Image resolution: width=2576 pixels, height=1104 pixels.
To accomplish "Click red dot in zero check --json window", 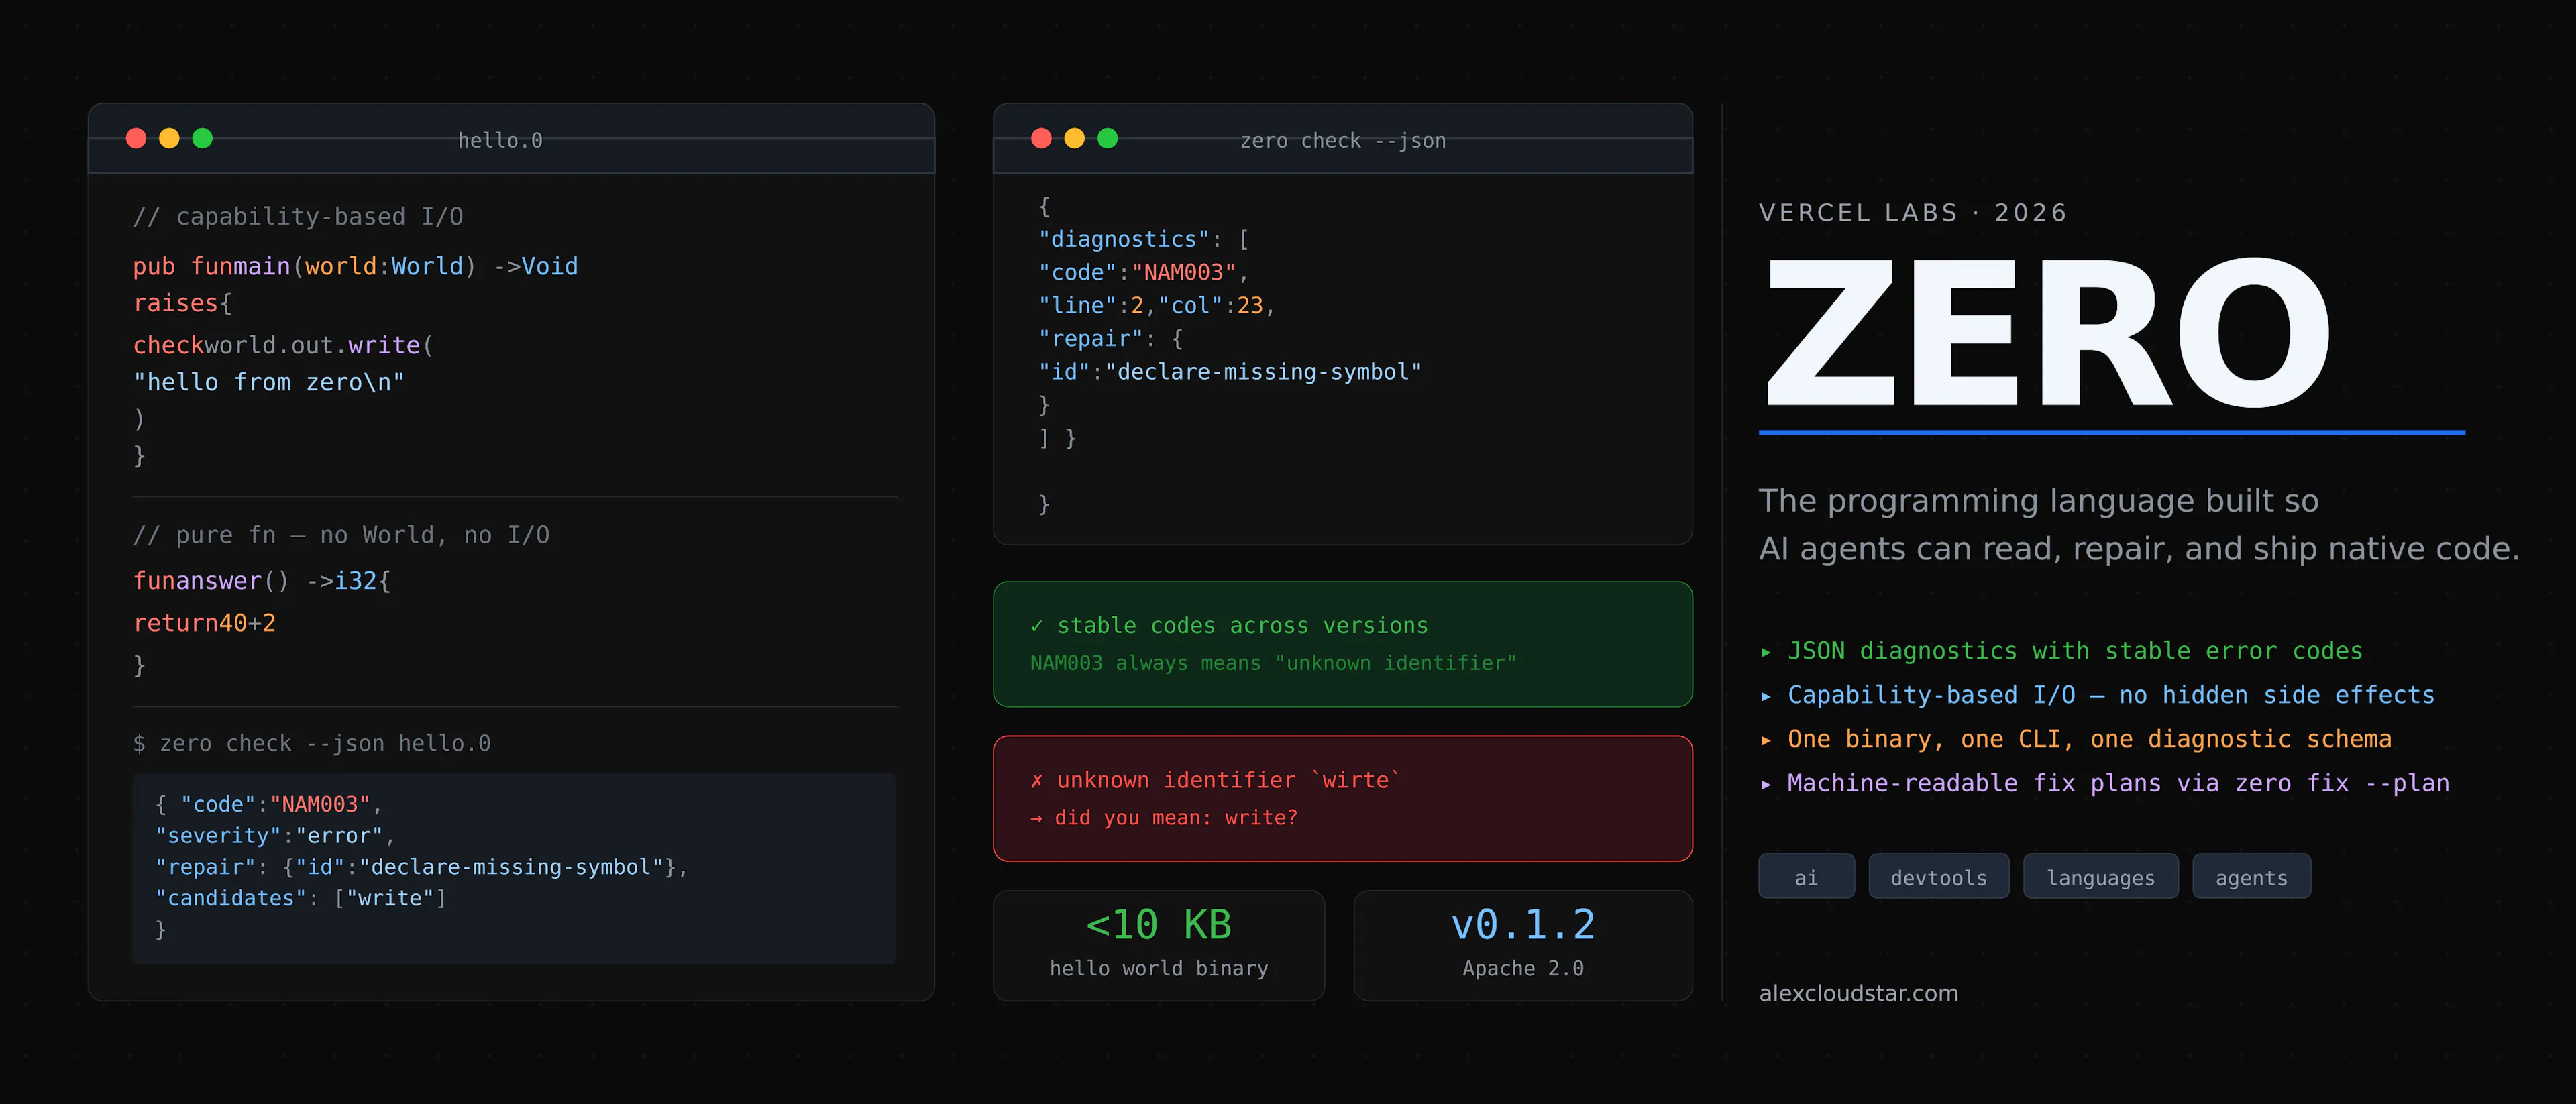I will tap(1041, 138).
